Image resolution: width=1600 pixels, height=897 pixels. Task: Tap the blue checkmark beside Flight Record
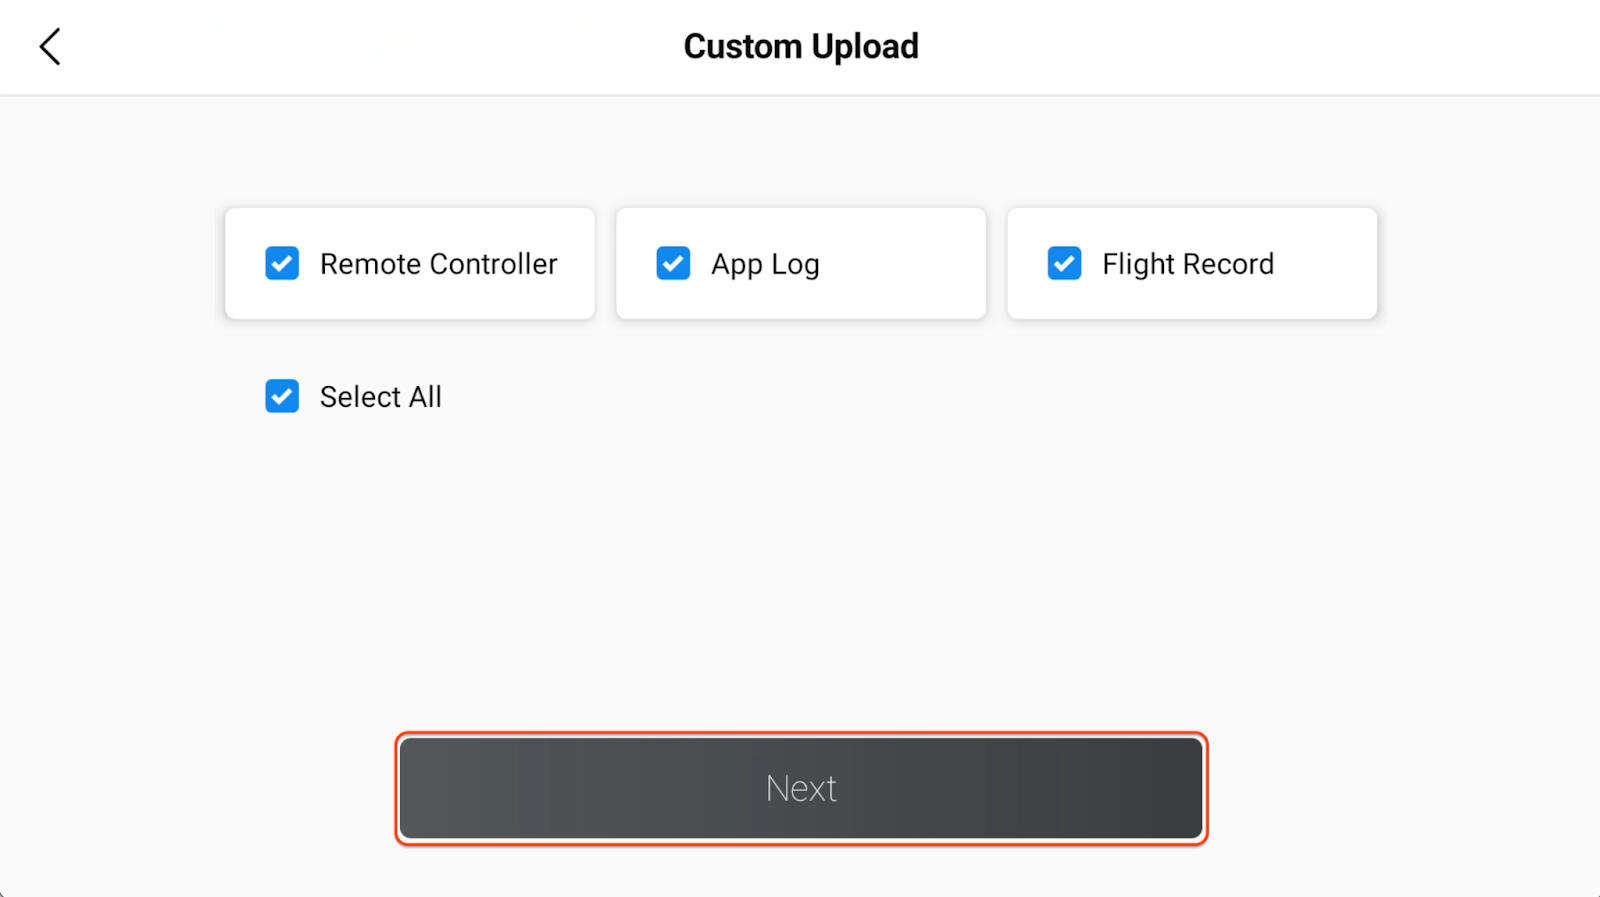[x=1064, y=264]
